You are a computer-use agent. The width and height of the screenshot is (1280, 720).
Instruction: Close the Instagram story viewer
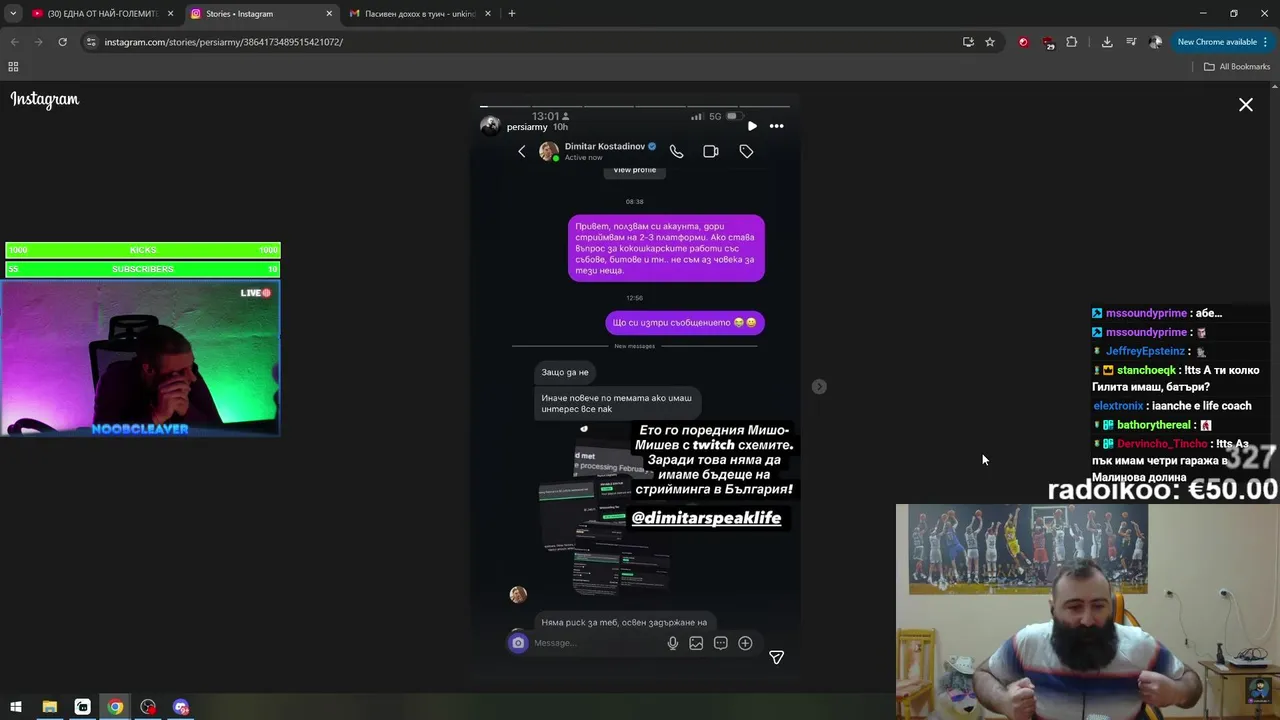[1246, 105]
